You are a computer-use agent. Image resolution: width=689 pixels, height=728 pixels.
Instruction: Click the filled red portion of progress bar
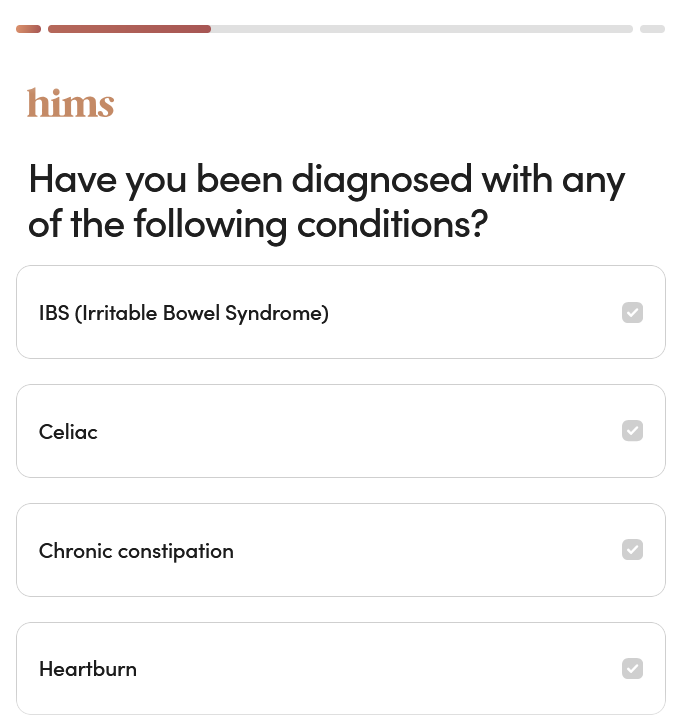pyautogui.click(x=129, y=29)
